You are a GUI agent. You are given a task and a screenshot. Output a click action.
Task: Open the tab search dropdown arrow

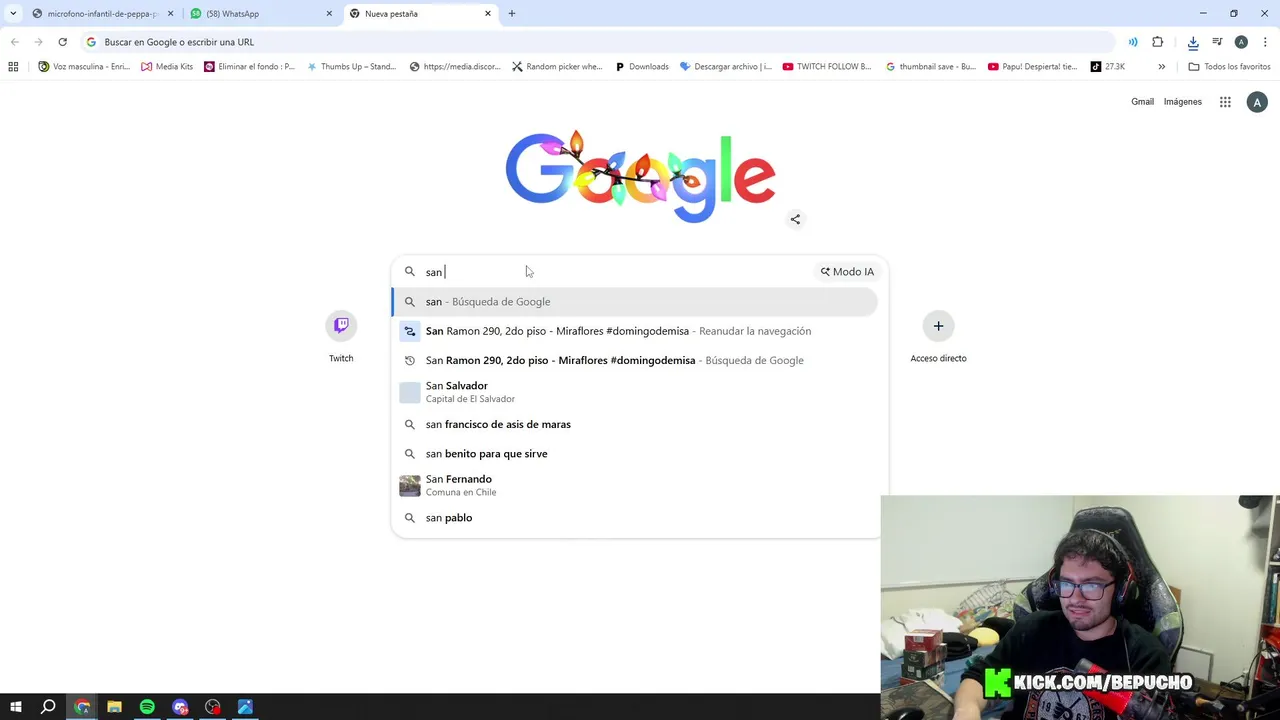[13, 14]
